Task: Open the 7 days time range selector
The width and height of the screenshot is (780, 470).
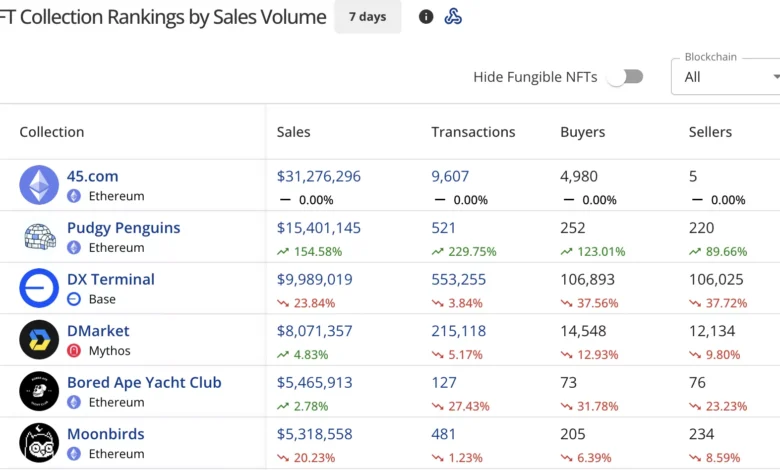Action: point(367,17)
